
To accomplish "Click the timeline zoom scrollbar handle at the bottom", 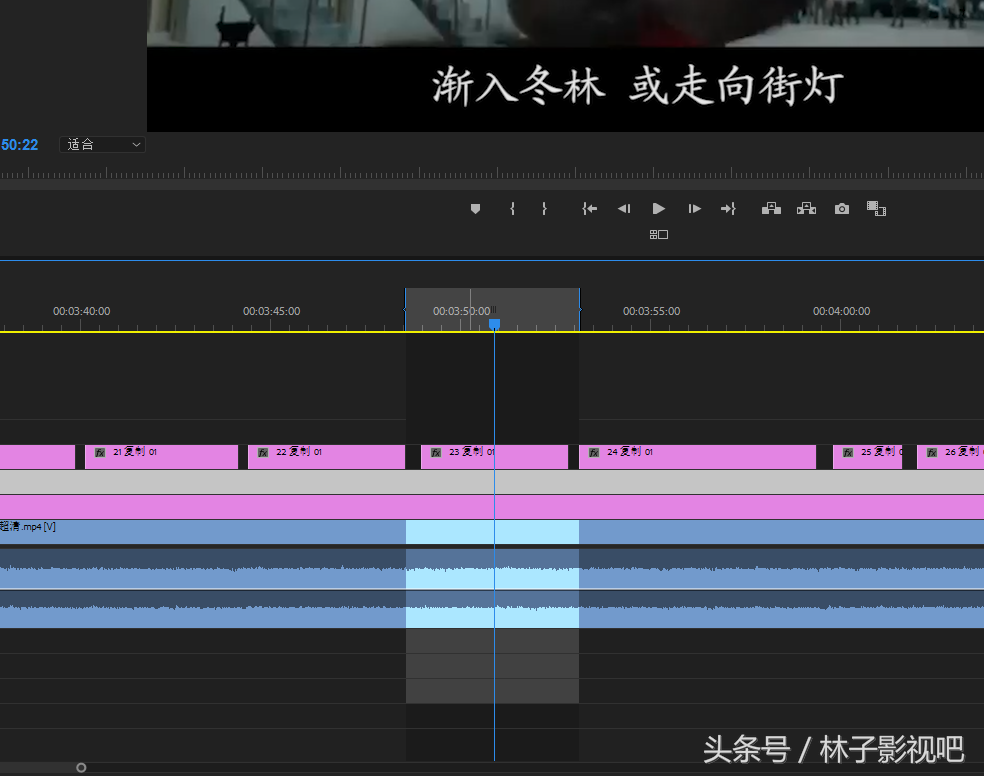I will 81,768.
